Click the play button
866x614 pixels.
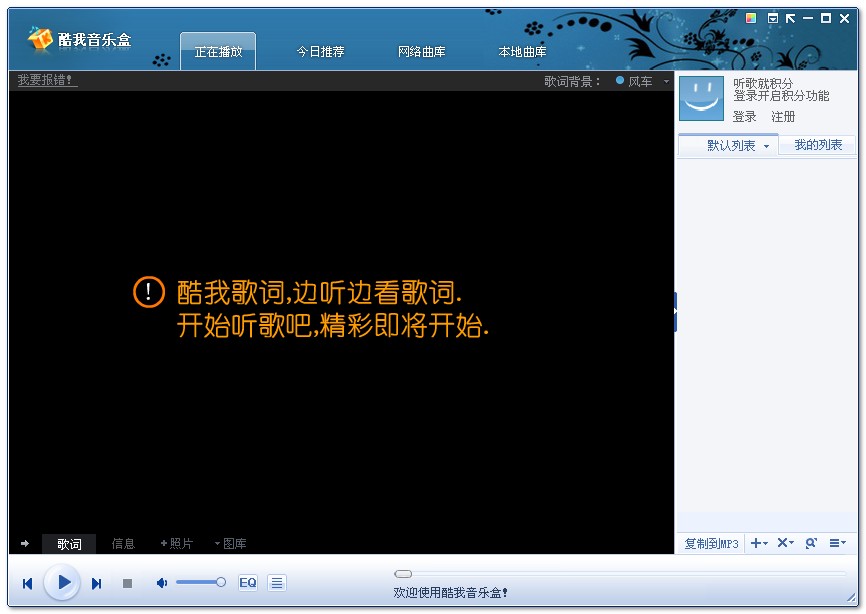click(63, 582)
